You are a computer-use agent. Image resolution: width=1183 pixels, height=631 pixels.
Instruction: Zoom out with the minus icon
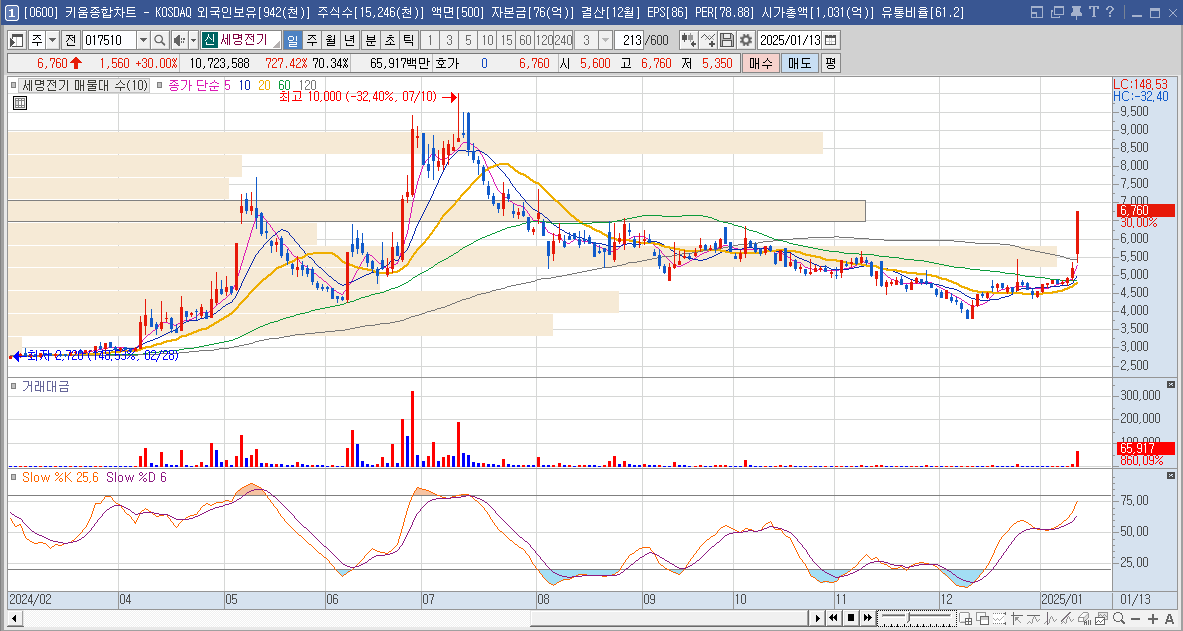pyautogui.click(x=1135, y=618)
